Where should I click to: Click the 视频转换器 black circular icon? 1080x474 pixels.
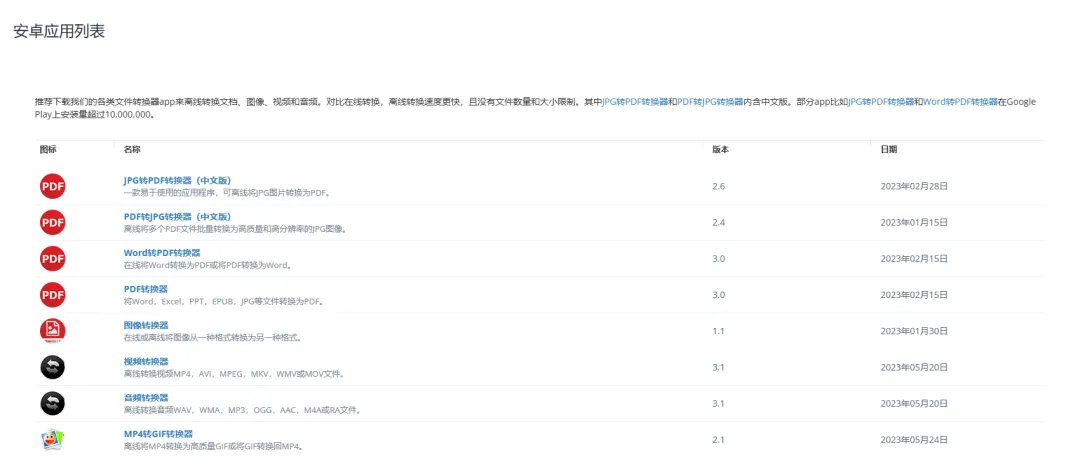tap(53, 367)
